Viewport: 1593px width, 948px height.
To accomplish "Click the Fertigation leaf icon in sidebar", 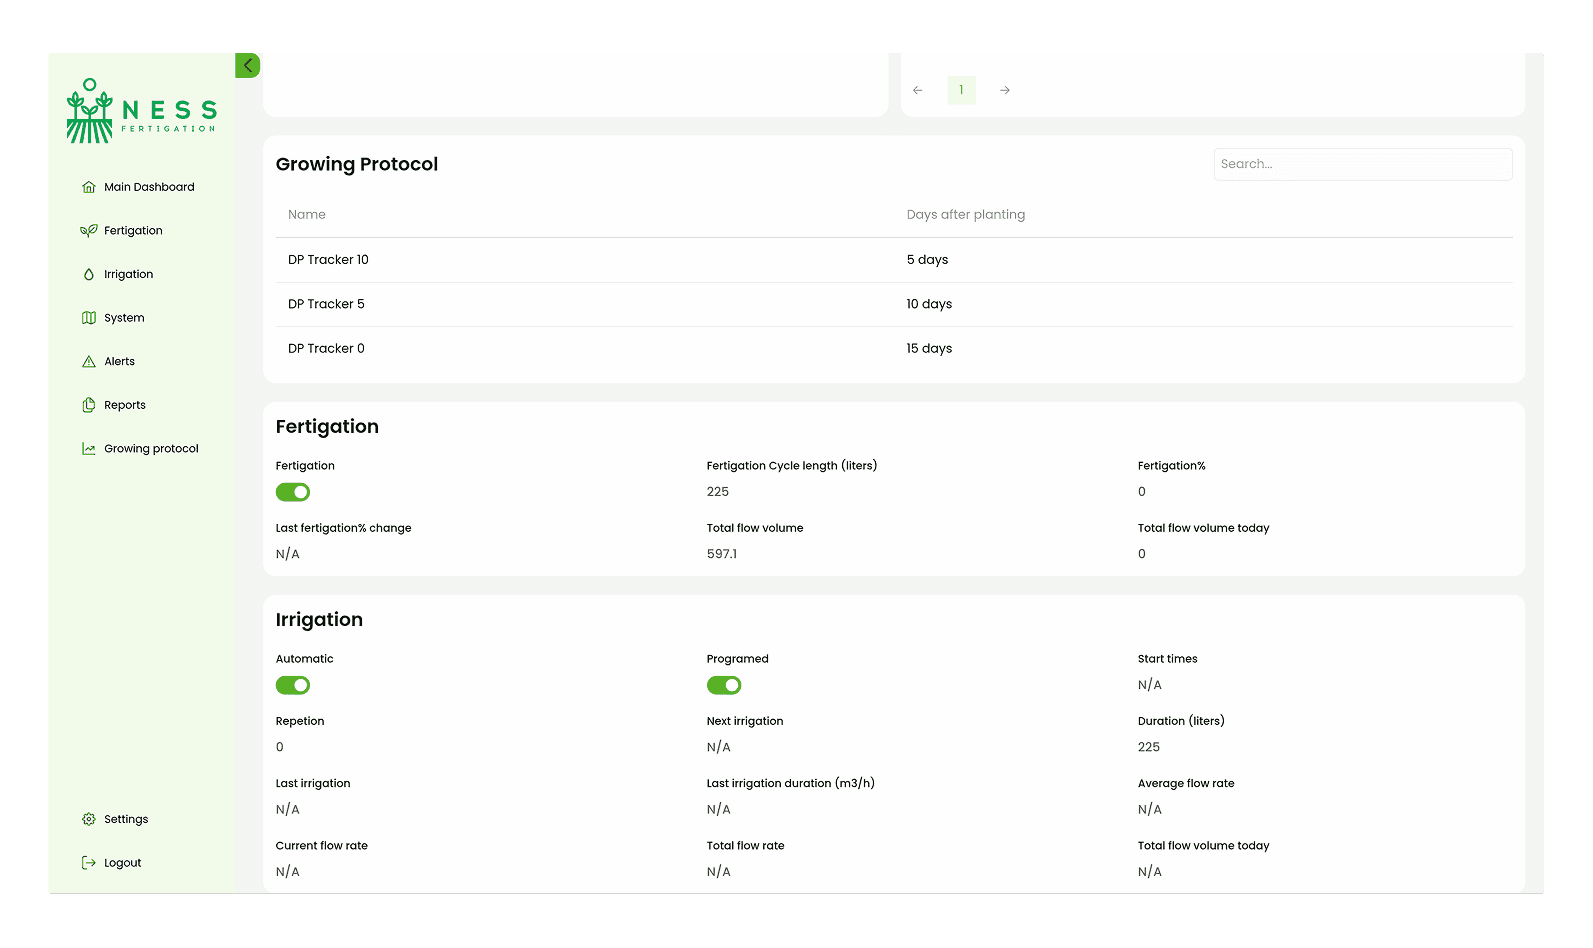I will (x=89, y=231).
